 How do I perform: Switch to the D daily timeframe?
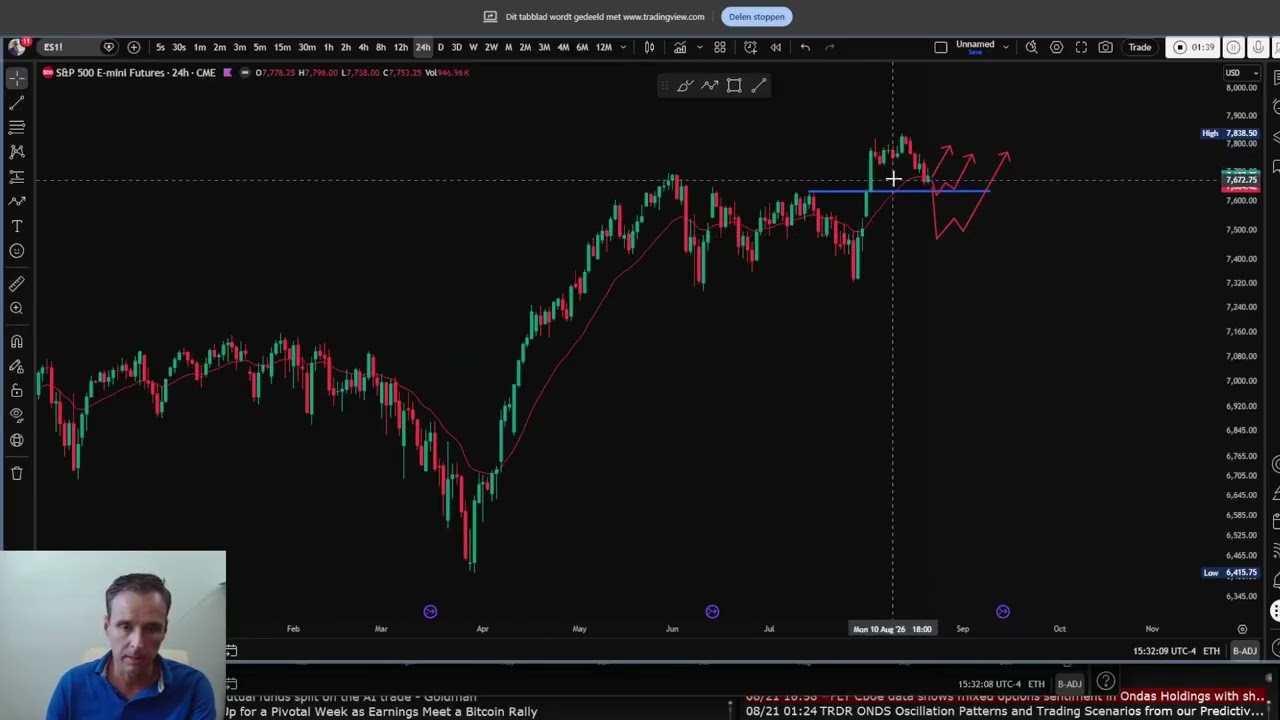[x=440, y=47]
